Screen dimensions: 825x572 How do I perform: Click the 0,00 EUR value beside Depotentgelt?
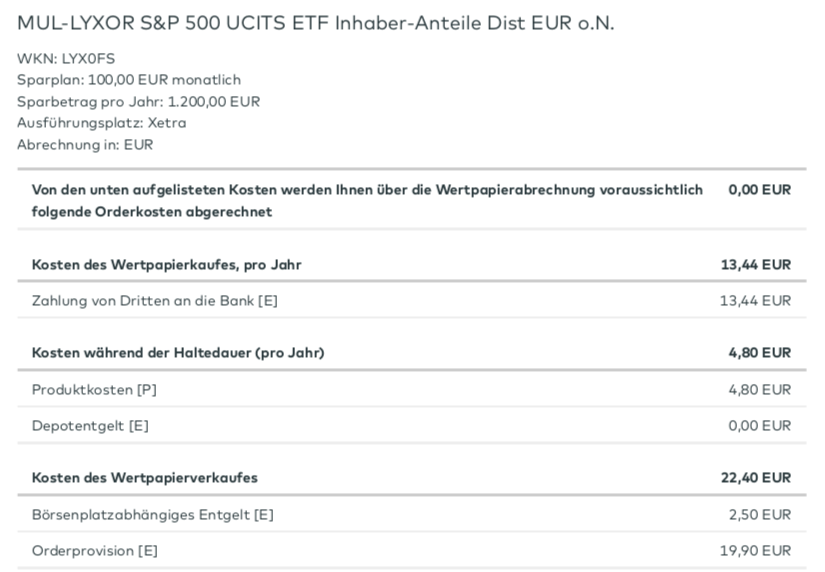point(759,425)
